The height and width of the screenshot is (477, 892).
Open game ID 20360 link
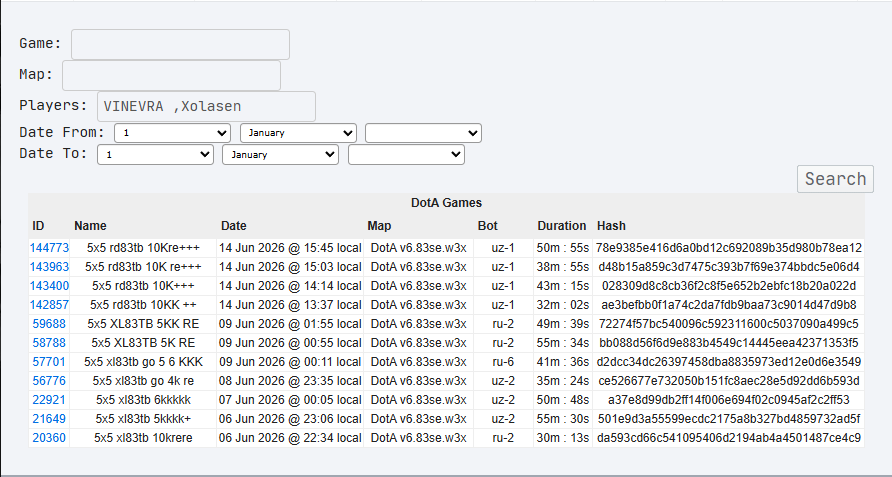[x=49, y=438]
